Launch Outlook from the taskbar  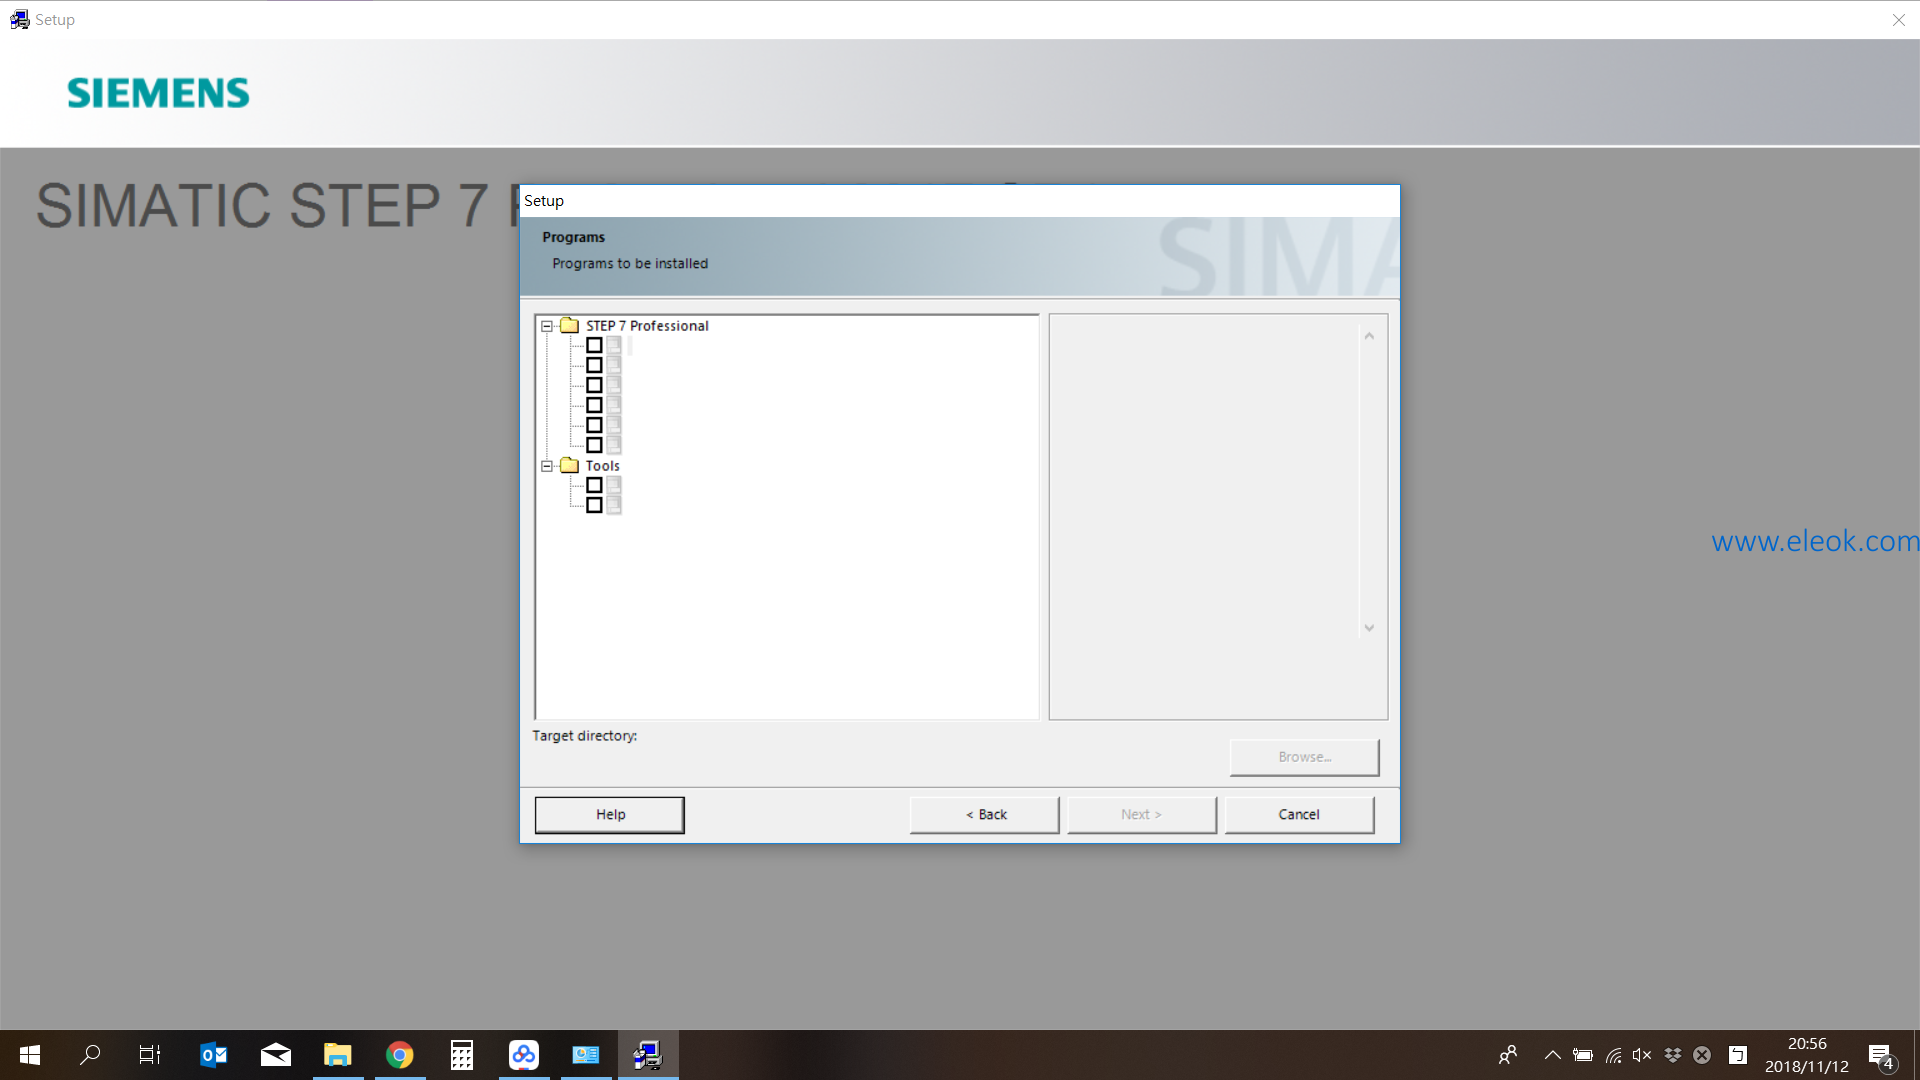point(214,1055)
